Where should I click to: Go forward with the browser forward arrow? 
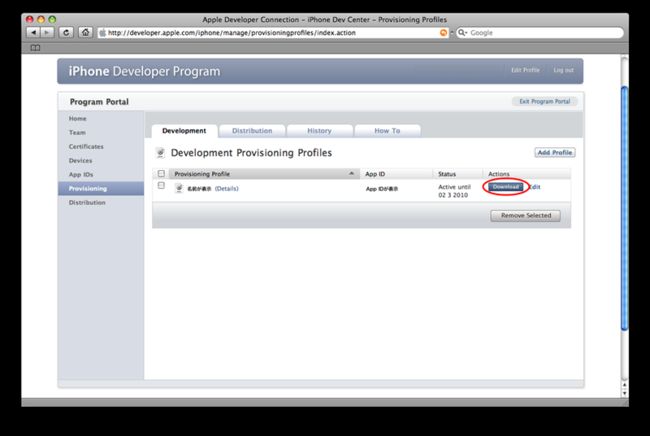(x=47, y=32)
